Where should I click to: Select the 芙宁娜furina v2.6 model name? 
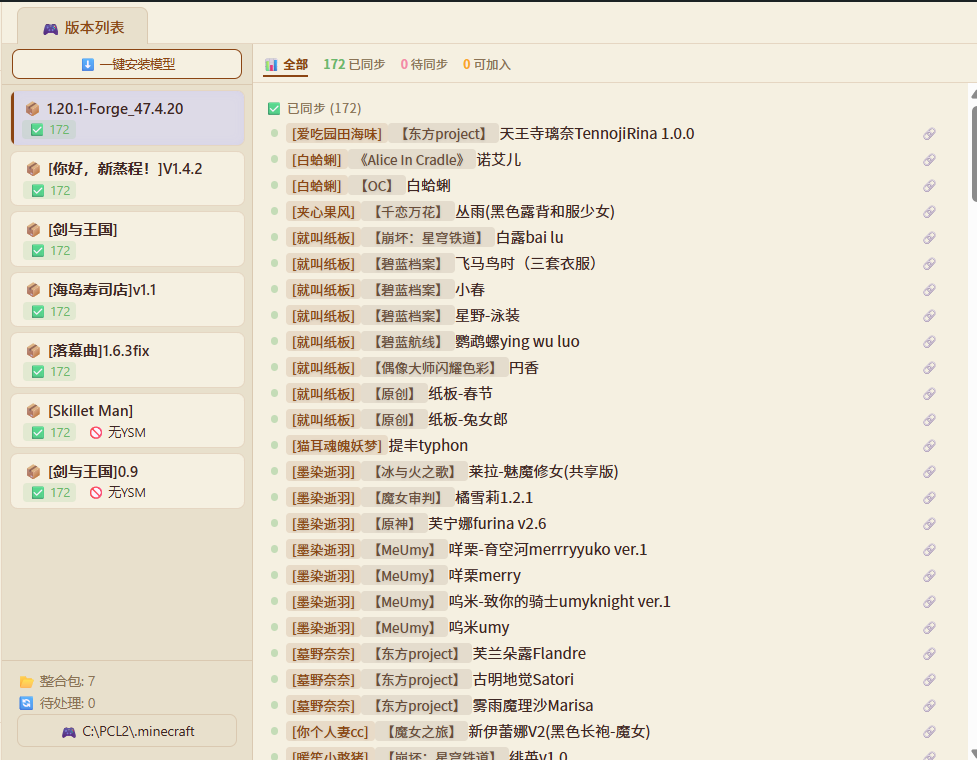(x=487, y=524)
